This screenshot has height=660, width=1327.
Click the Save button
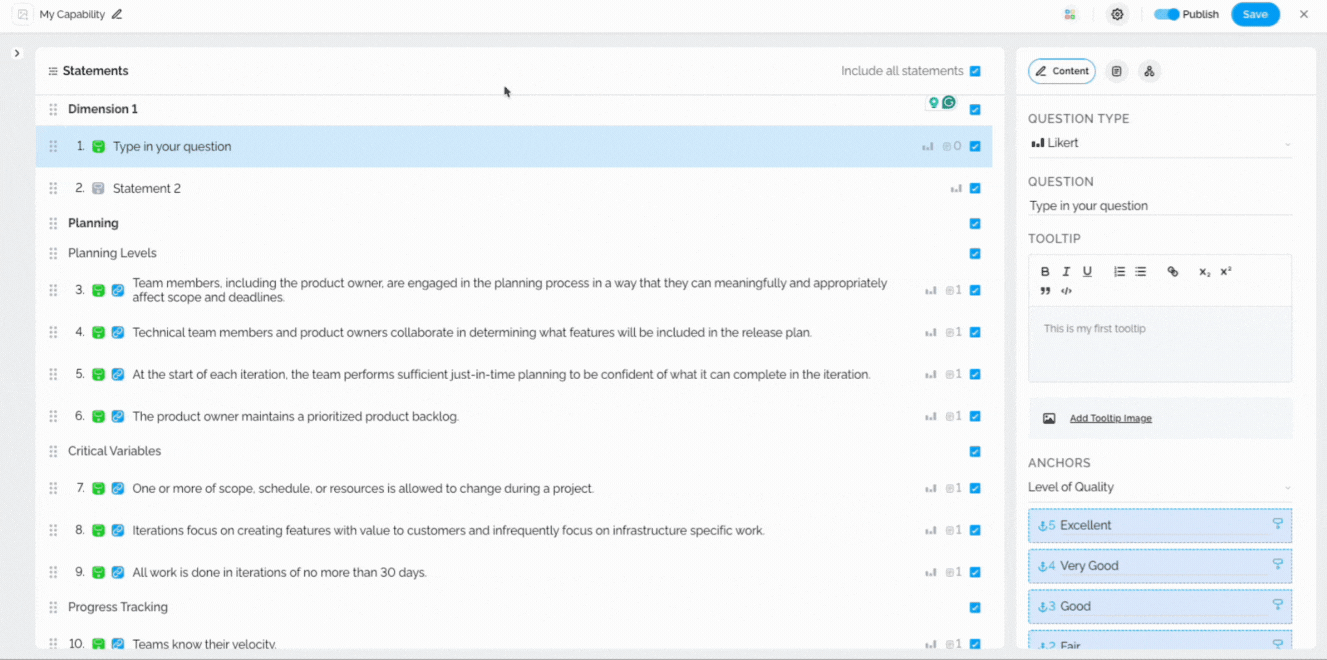[x=1255, y=15]
